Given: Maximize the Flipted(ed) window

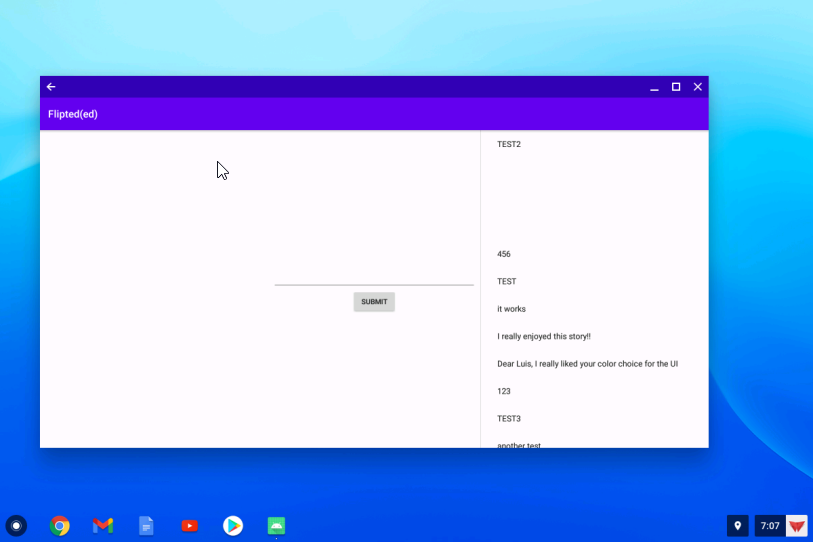Looking at the screenshot, I should [x=676, y=87].
